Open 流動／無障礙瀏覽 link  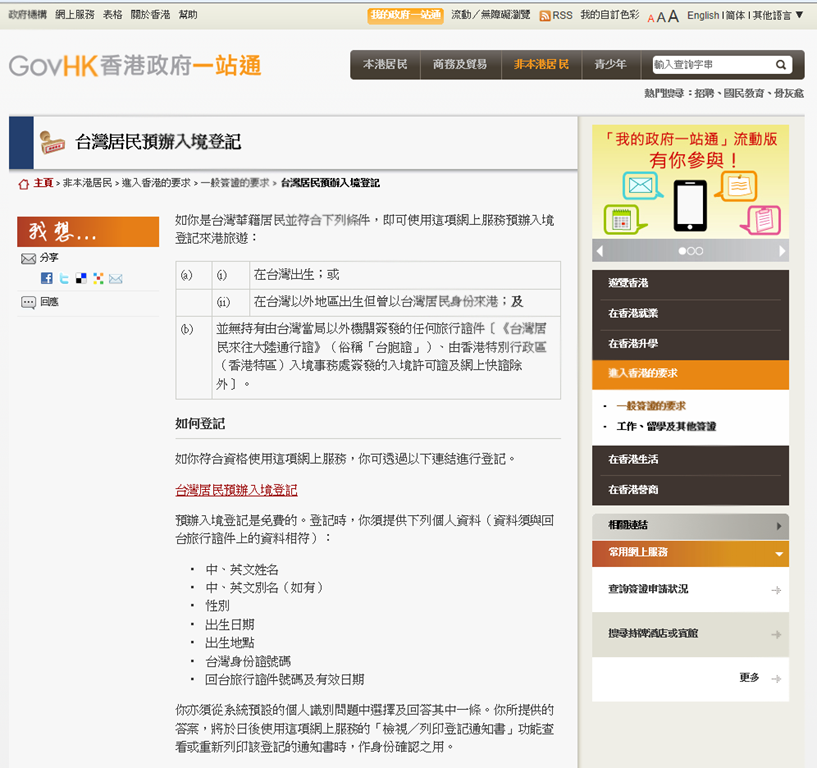coord(491,15)
